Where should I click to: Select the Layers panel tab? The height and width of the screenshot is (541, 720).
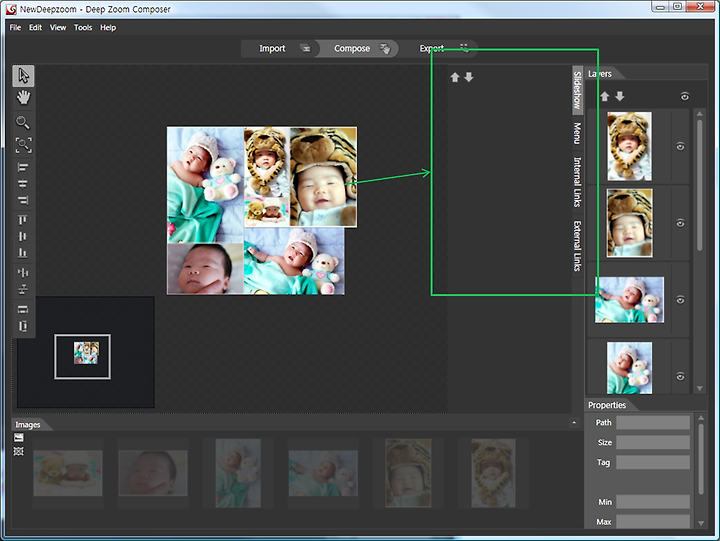600,73
